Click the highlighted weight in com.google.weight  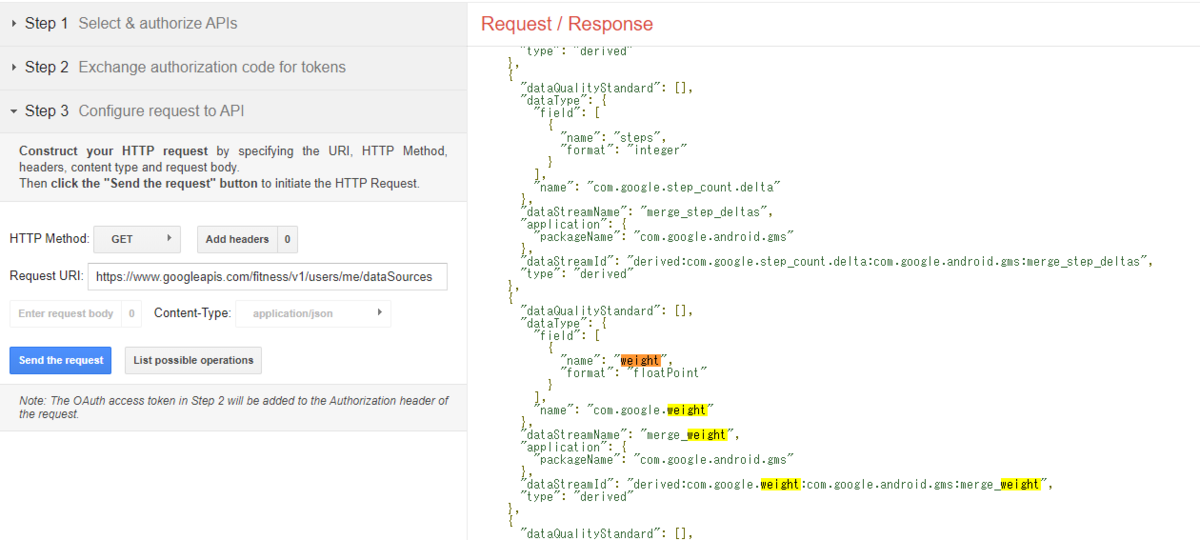pos(686,410)
